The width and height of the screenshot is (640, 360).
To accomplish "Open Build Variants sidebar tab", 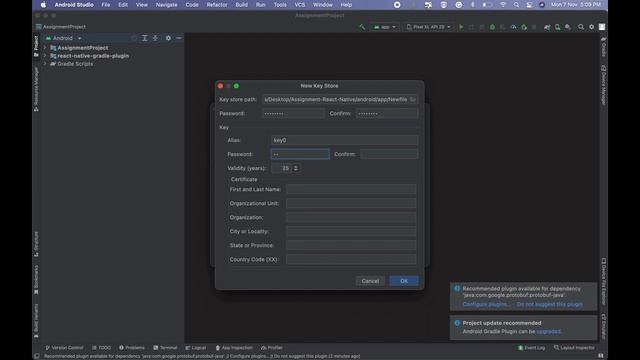I will click(x=36, y=320).
